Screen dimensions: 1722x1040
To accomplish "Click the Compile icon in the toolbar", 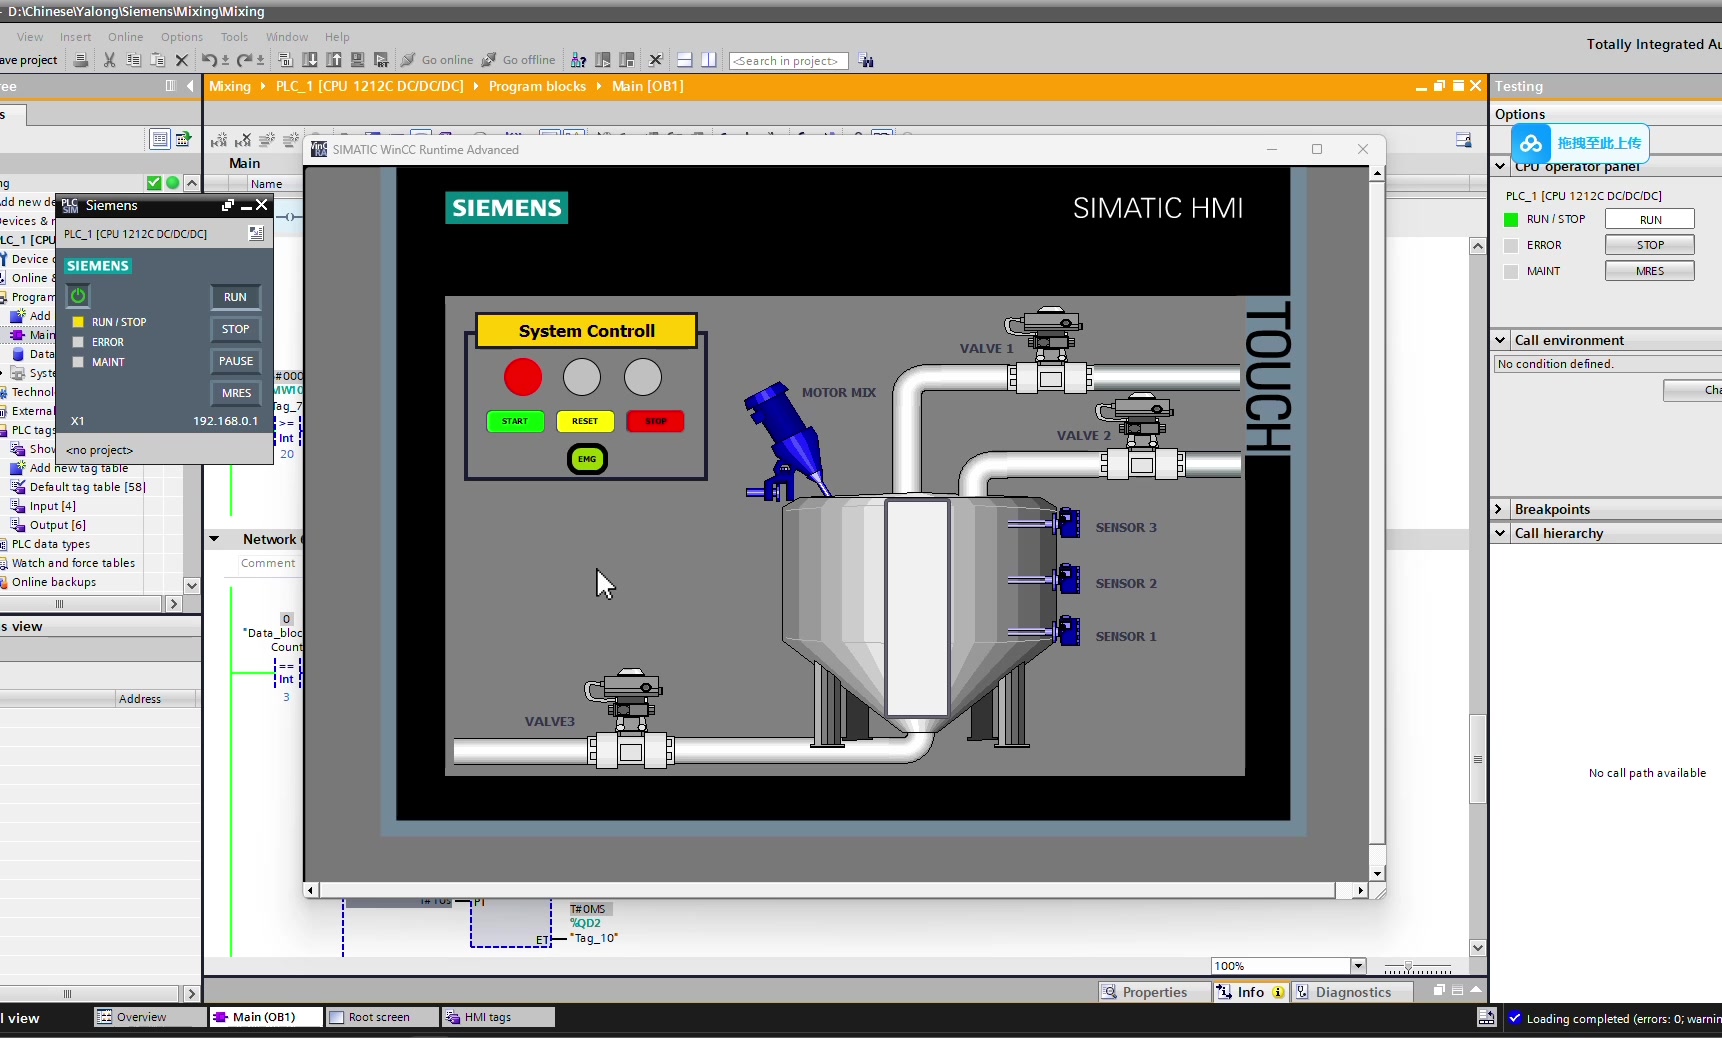I will [286, 61].
